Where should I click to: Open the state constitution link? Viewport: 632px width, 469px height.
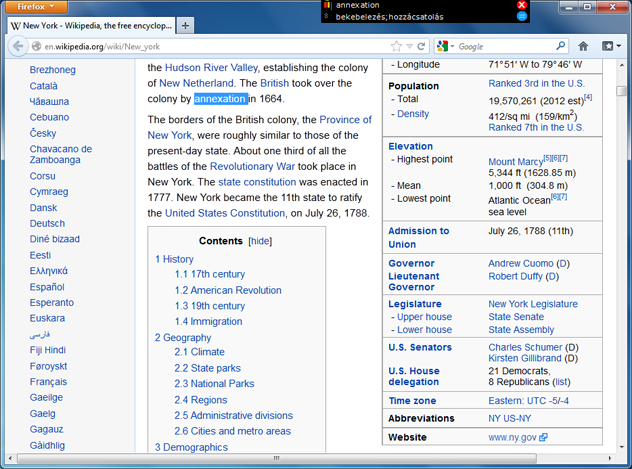(257, 182)
